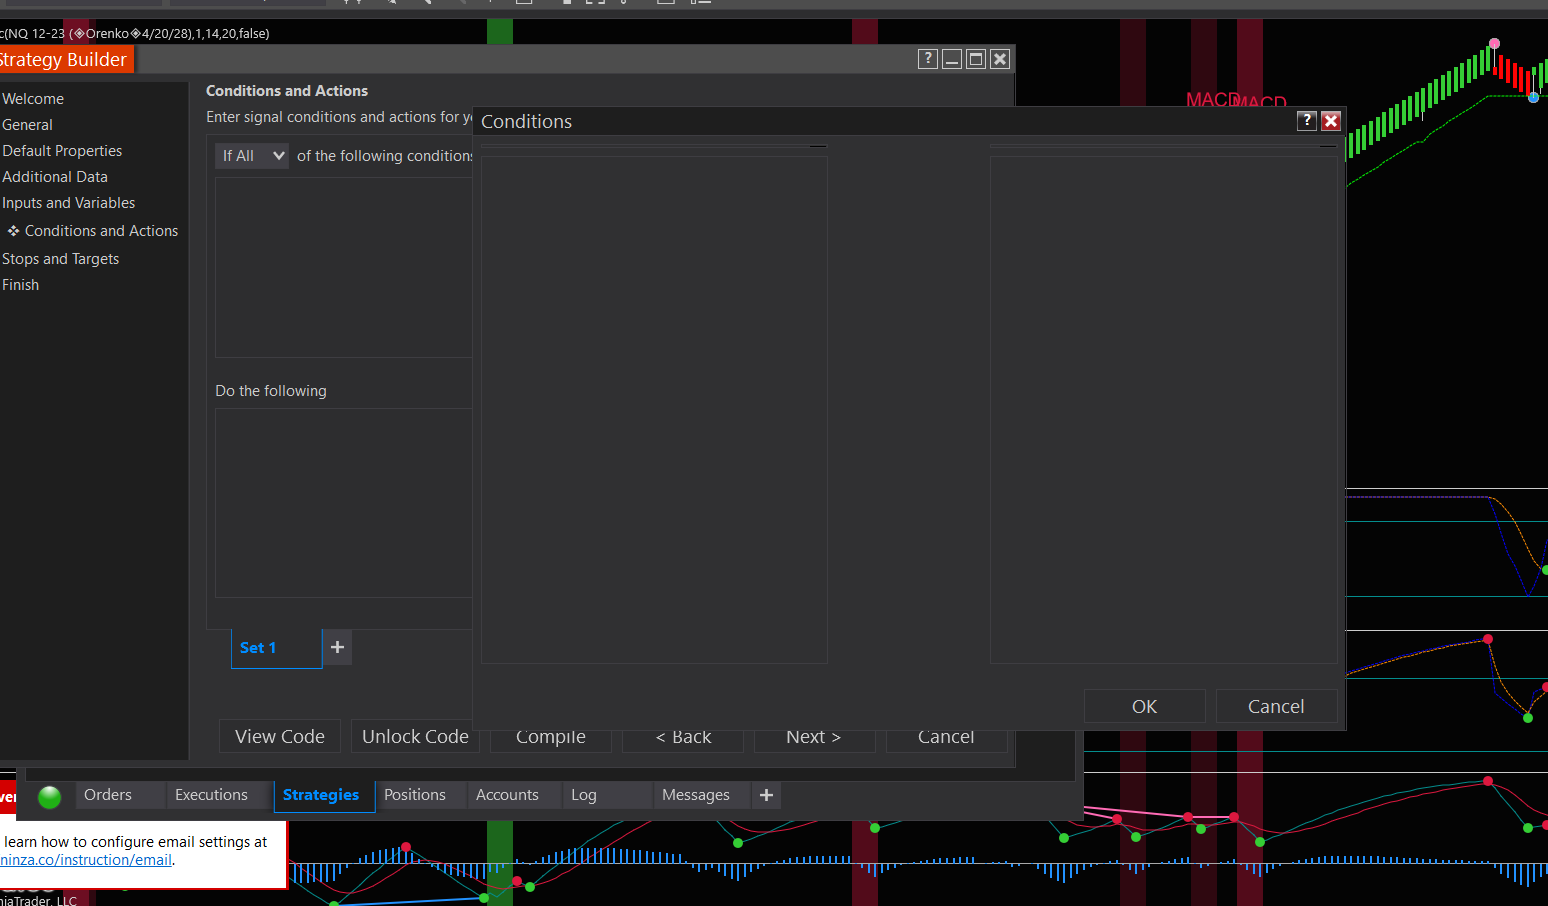Close the Conditions dialog with the red X
Viewport: 1548px width, 906px height.
[x=1331, y=121]
